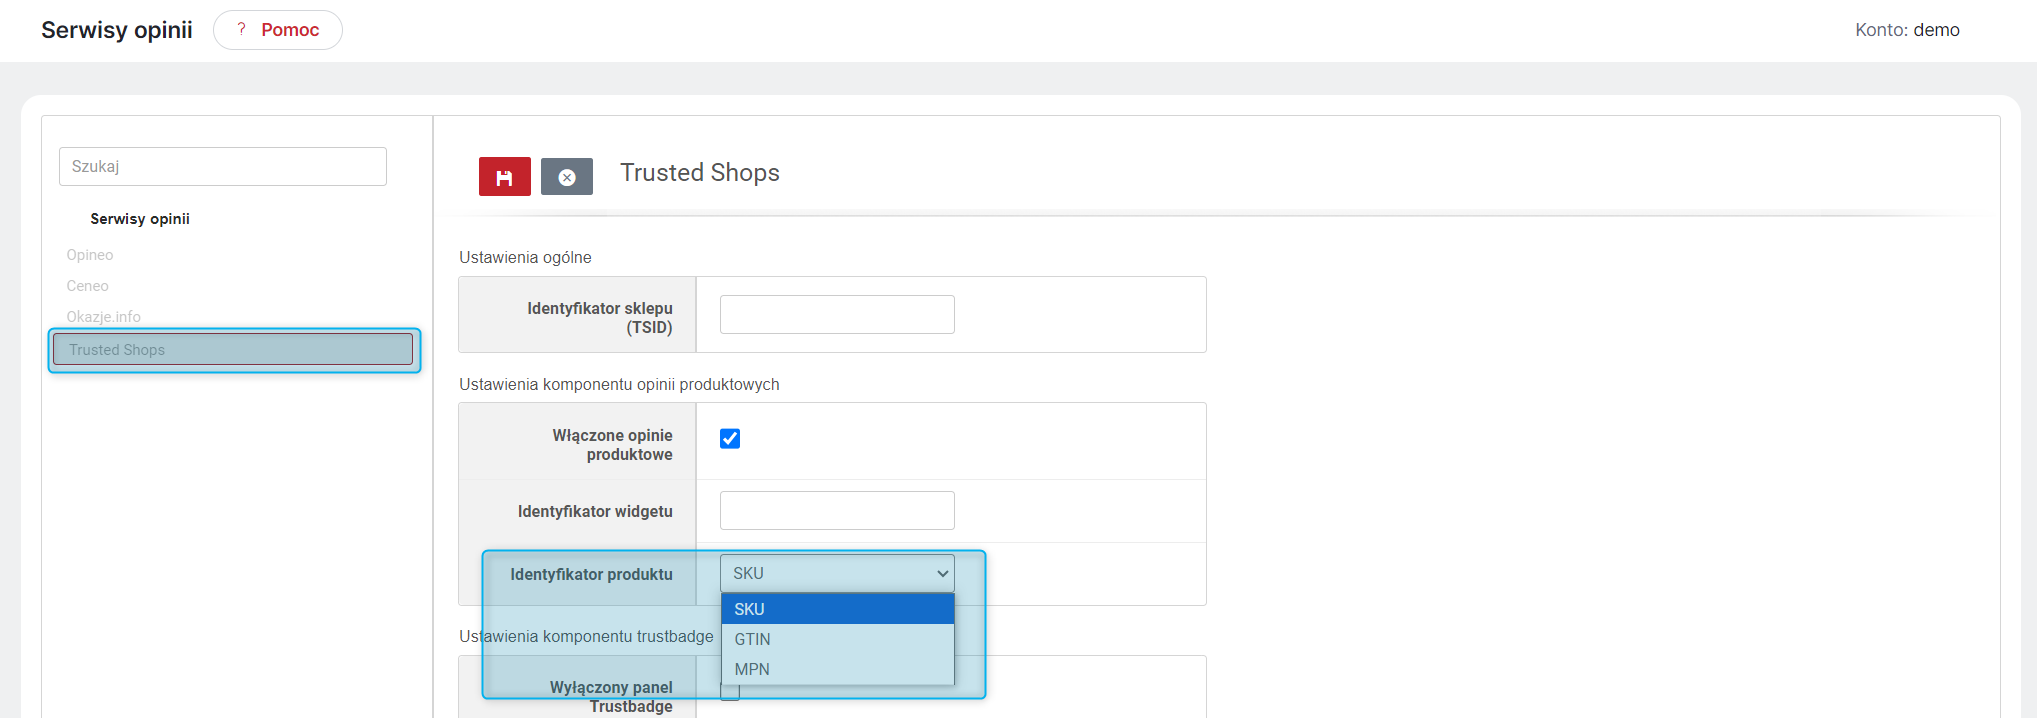Click the Serwisy opinii page title

(x=117, y=30)
